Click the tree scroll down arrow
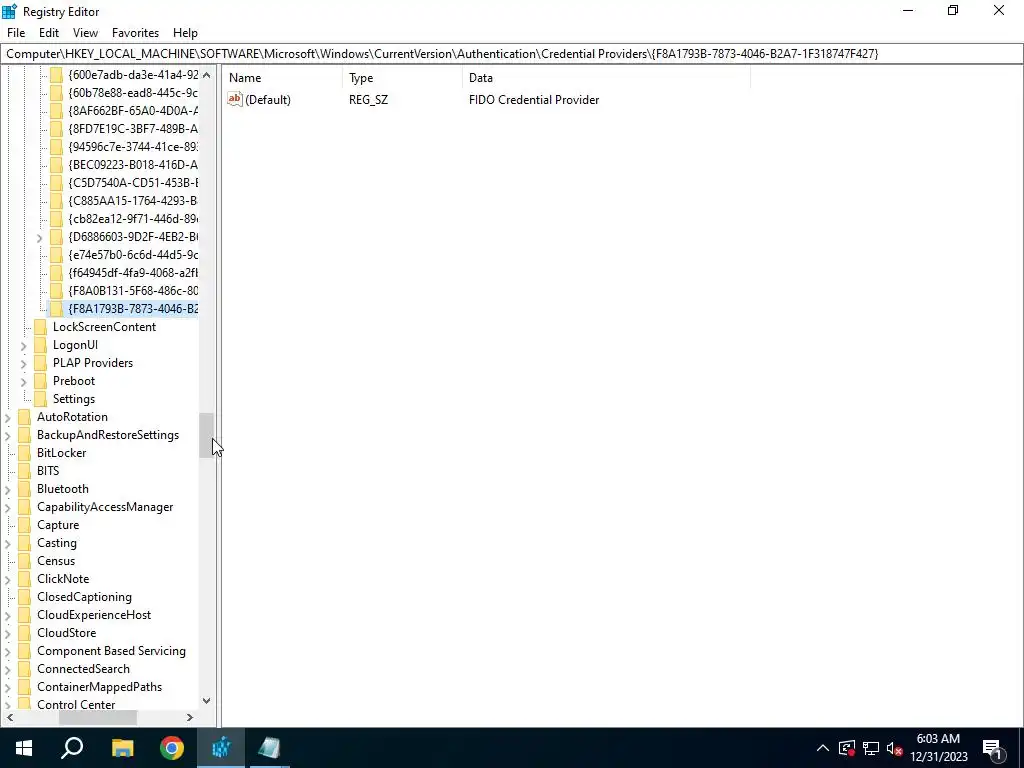The height and width of the screenshot is (768, 1024). (206, 701)
